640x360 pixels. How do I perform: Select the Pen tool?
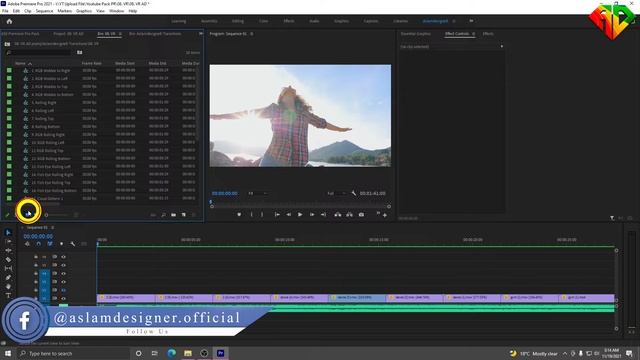click(x=8, y=278)
